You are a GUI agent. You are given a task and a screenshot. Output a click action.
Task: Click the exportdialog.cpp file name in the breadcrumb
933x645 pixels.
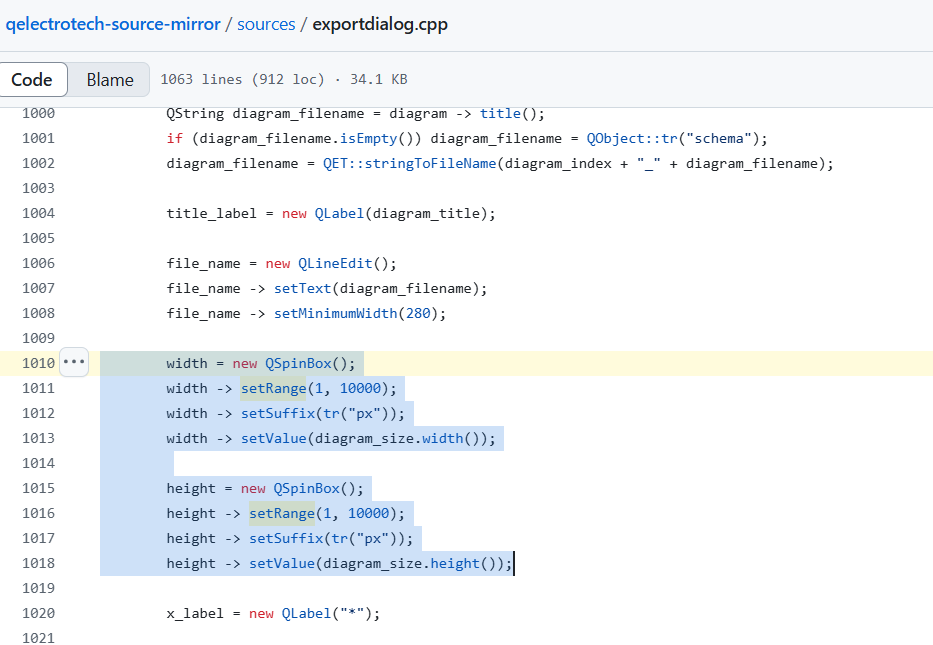point(380,24)
